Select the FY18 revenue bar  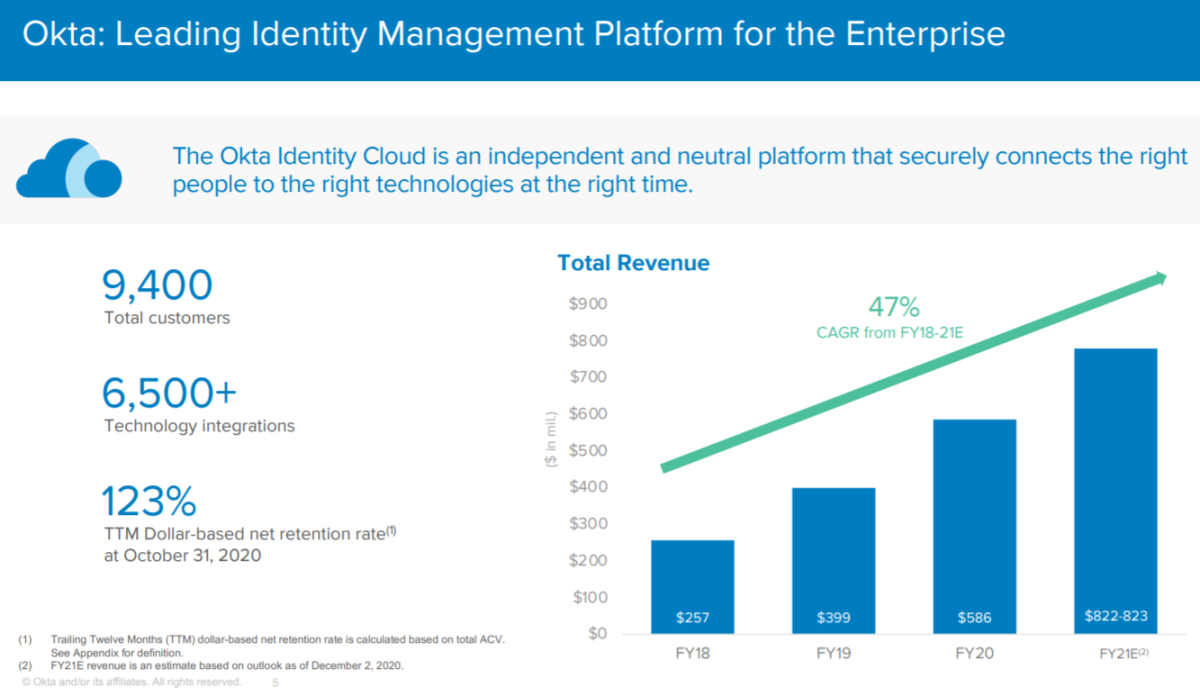[692, 587]
